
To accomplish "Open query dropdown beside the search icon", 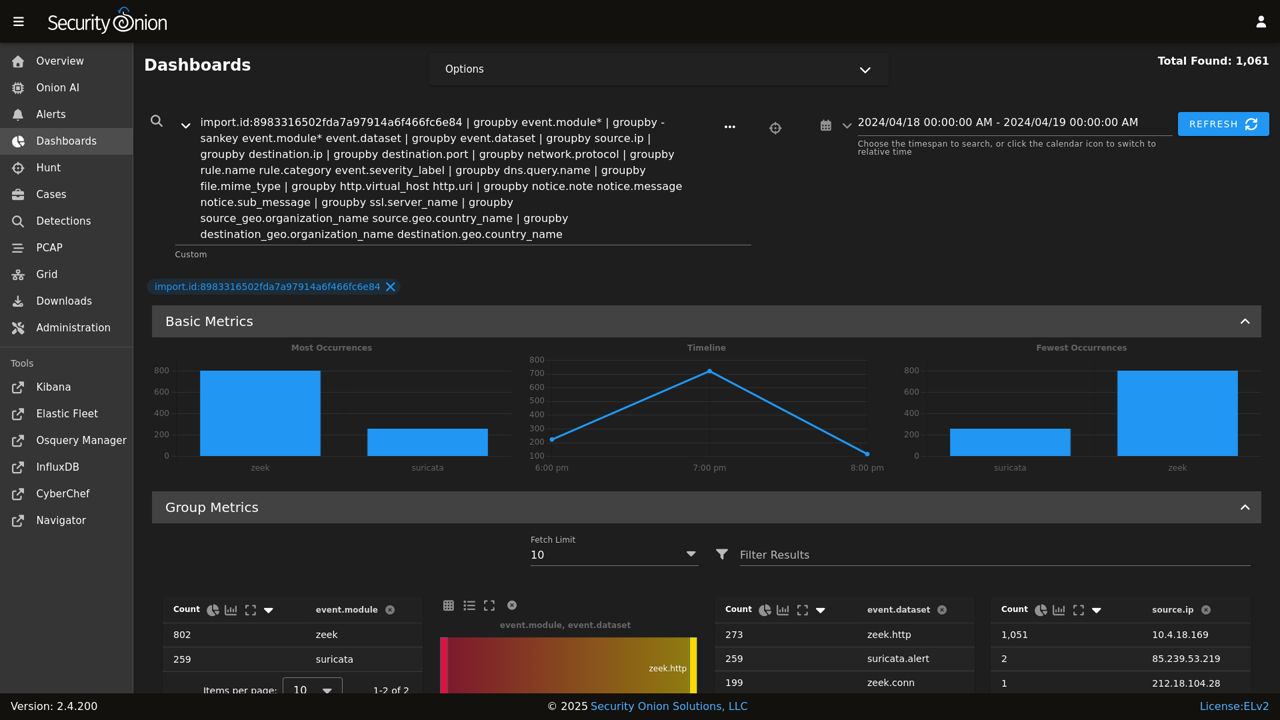I will (x=185, y=126).
